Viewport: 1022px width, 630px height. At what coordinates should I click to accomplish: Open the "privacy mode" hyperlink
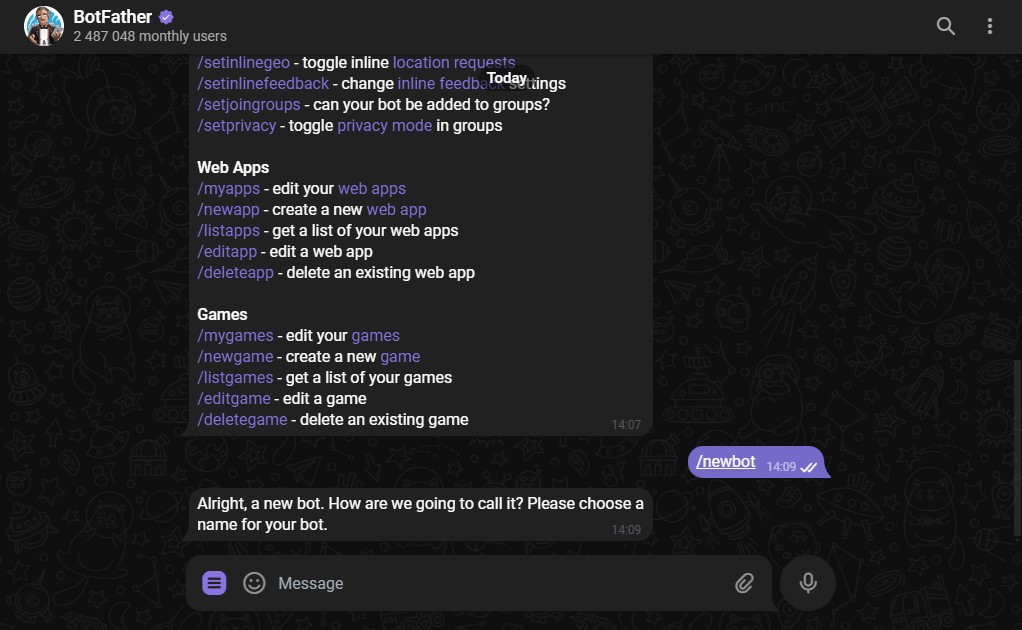pos(385,126)
